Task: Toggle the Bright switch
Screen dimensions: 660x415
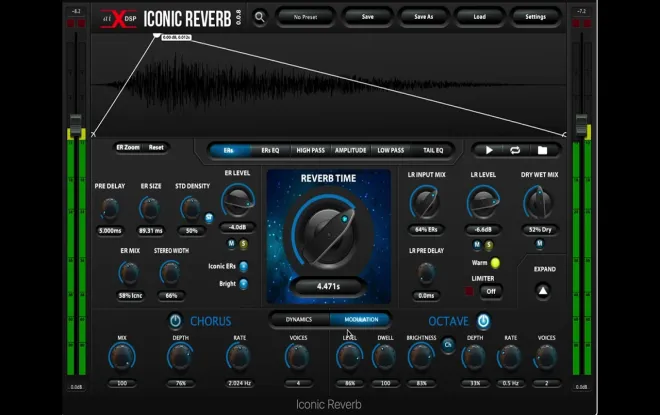Action: 243,284
